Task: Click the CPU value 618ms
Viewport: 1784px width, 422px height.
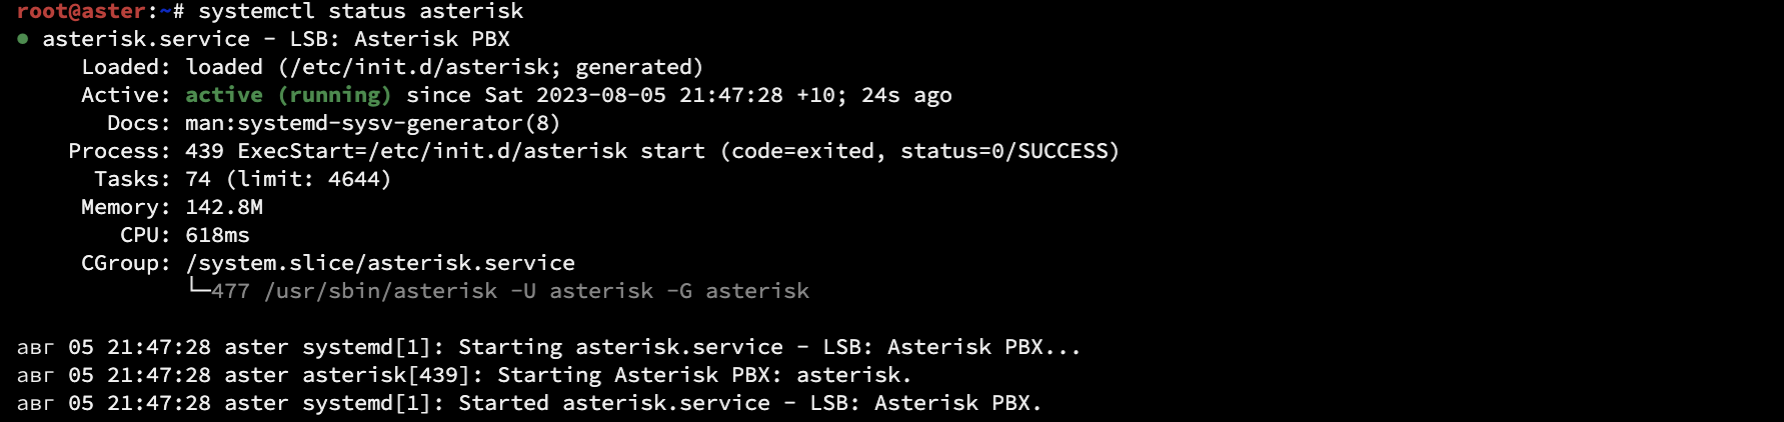Action: point(217,235)
